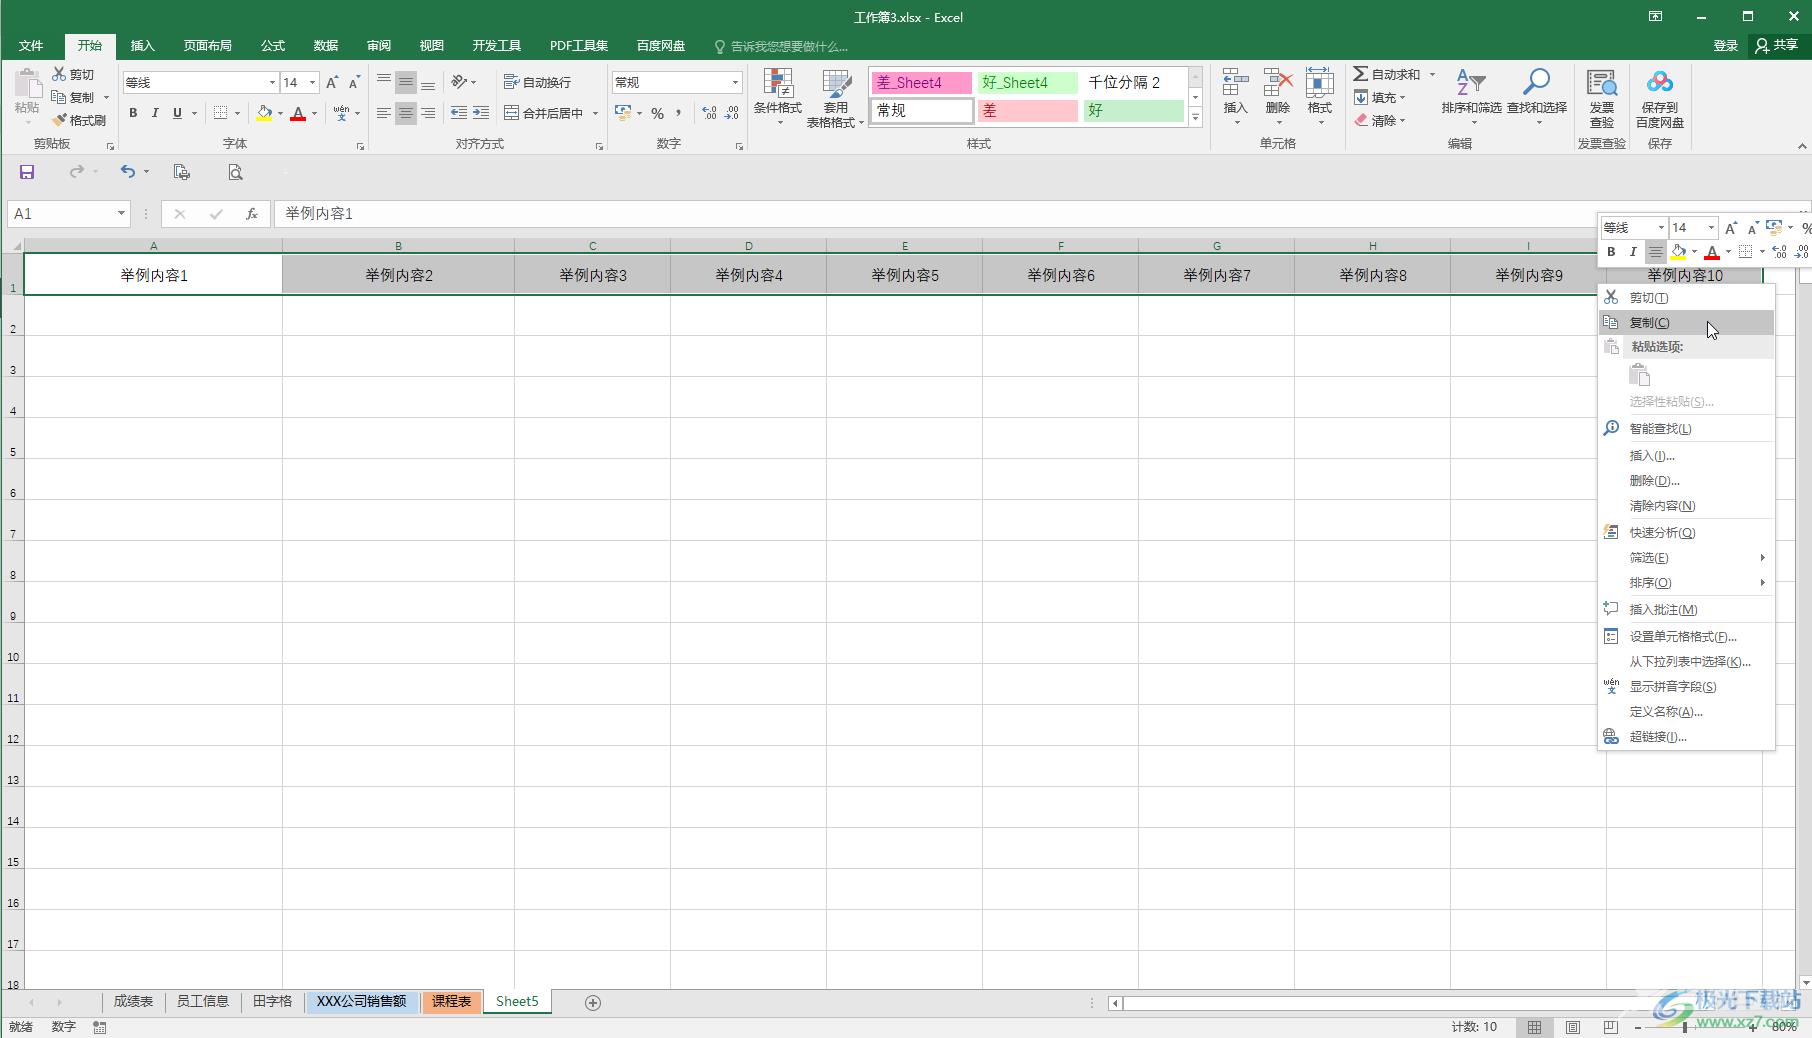
Task: Click the 清除 clear button in editing group
Action: (x=1381, y=121)
